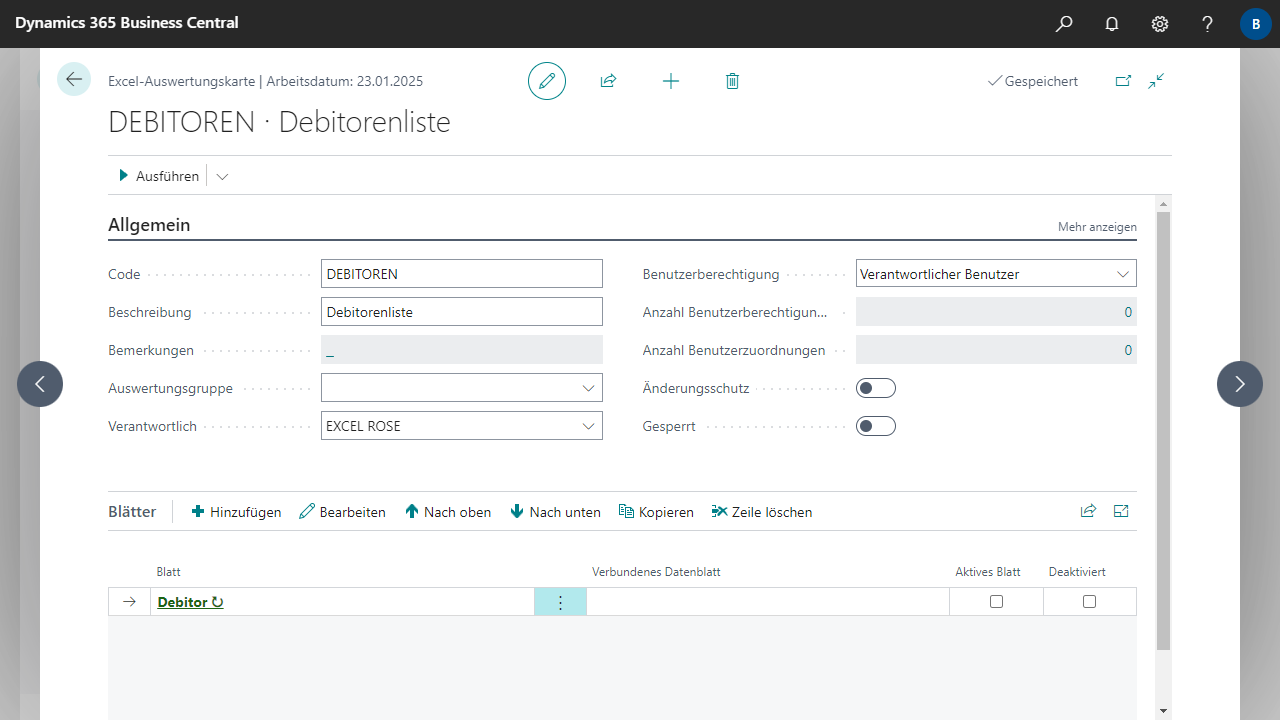Click the Dynamics 365 Business Central title
Screen dimensions: 1280x720
127,22
